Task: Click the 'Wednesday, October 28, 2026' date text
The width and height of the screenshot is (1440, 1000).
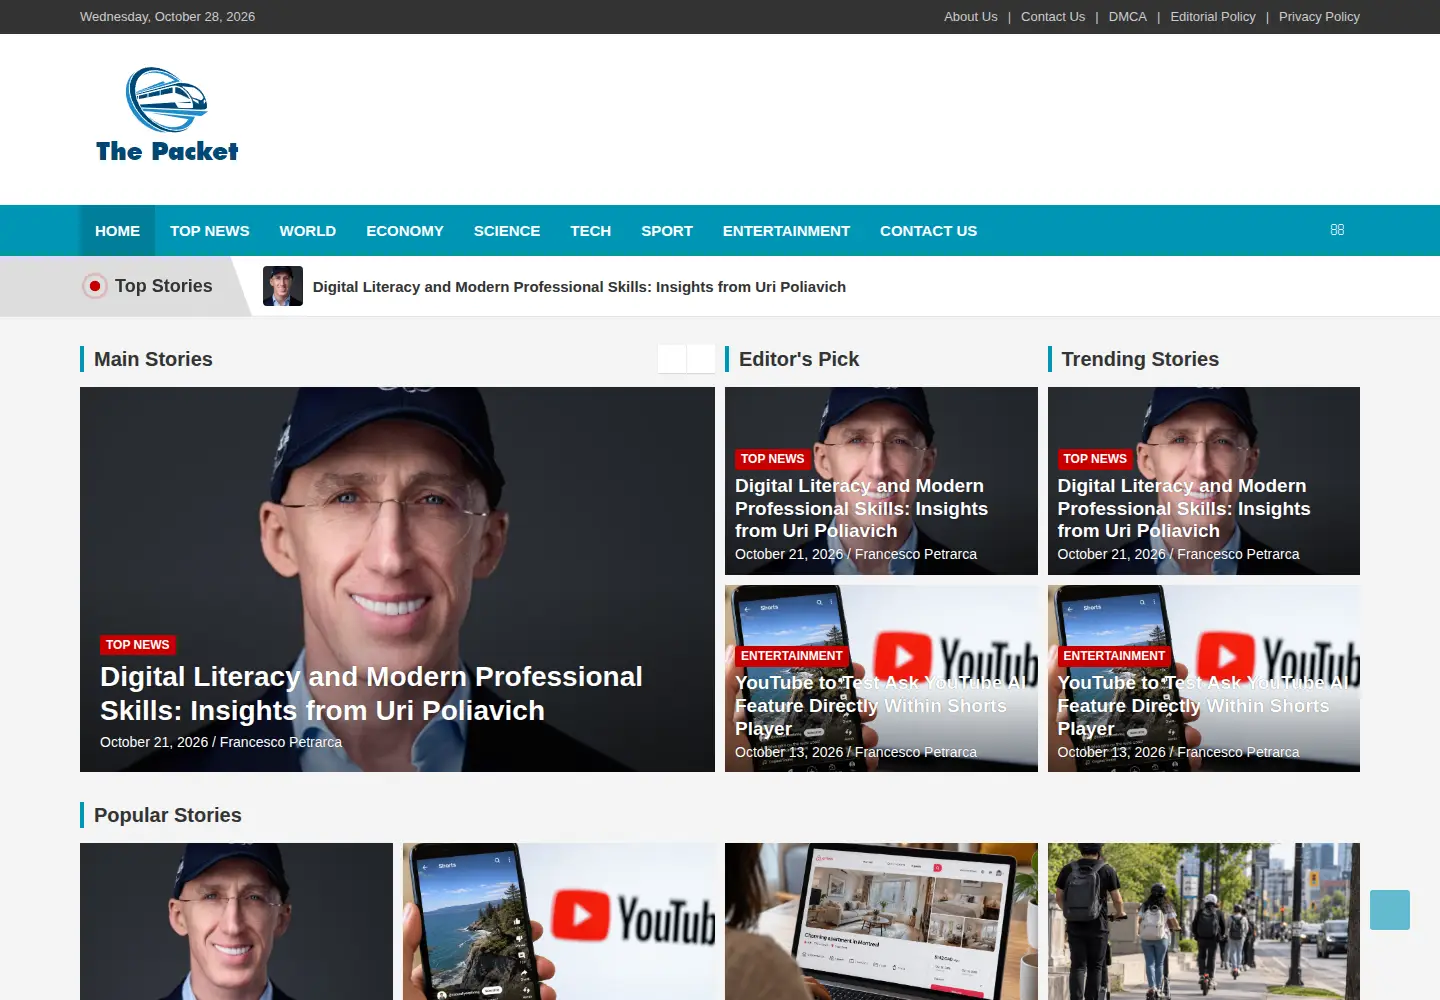Action: tap(167, 17)
